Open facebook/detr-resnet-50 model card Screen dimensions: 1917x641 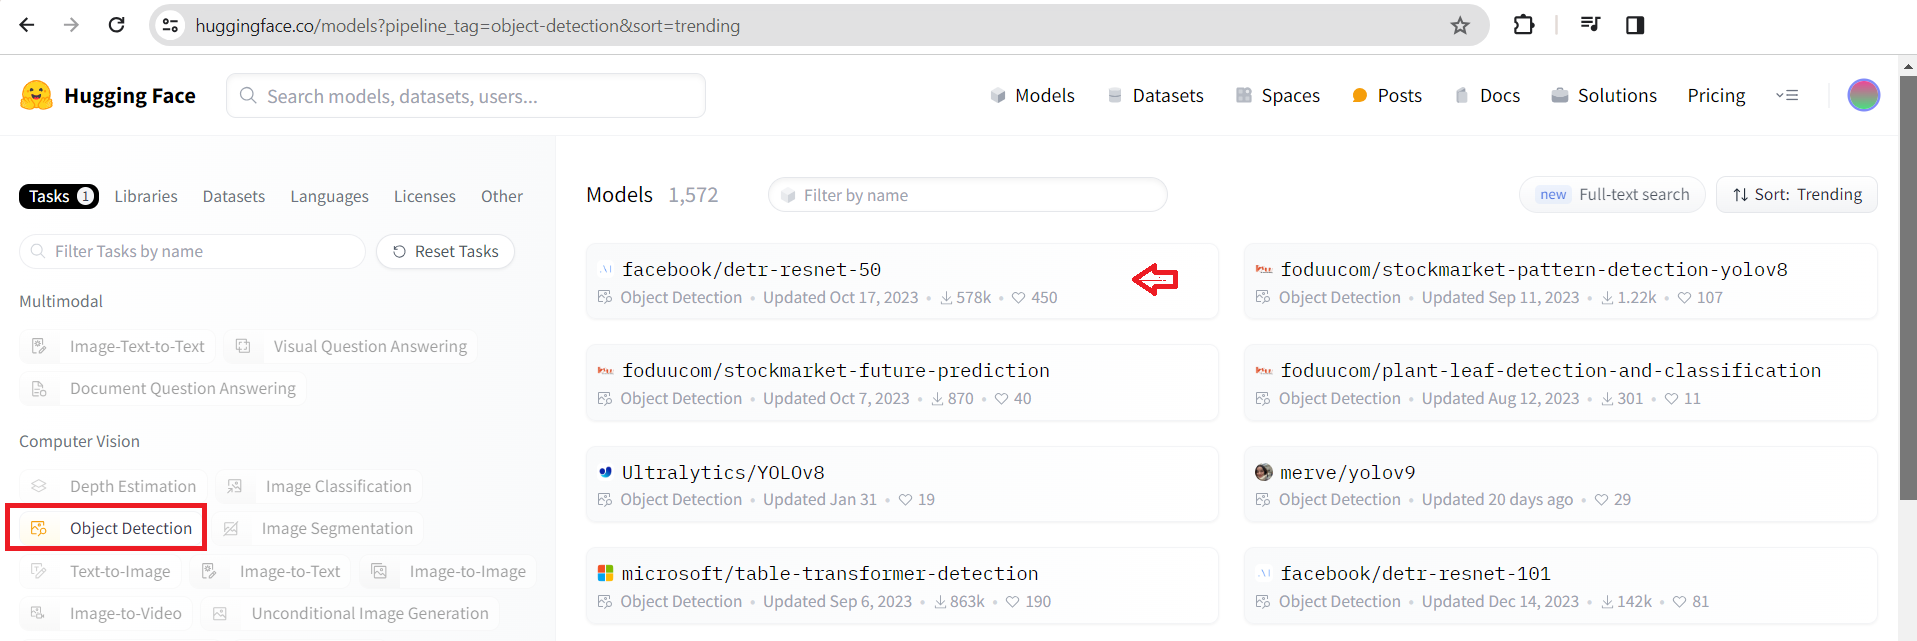[x=902, y=282]
